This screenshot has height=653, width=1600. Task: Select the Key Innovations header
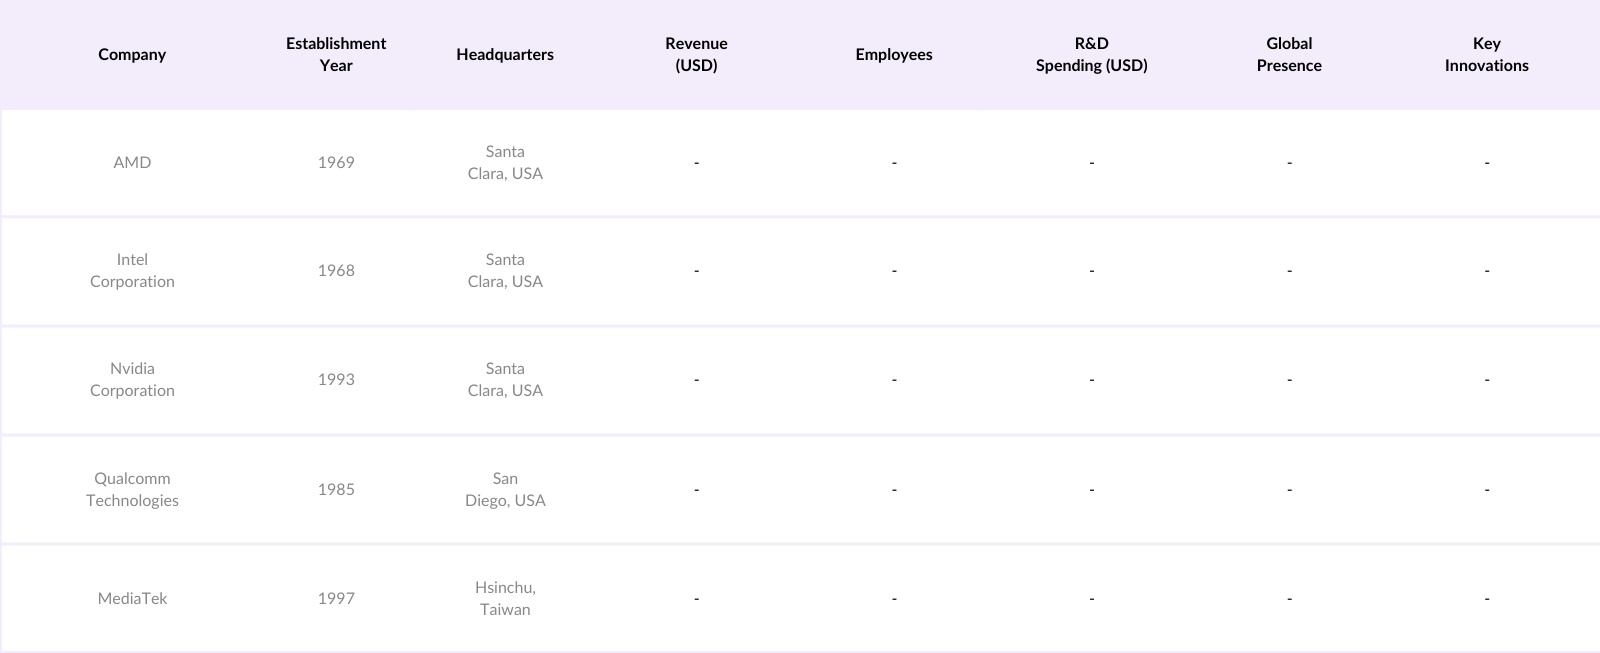(x=1486, y=54)
